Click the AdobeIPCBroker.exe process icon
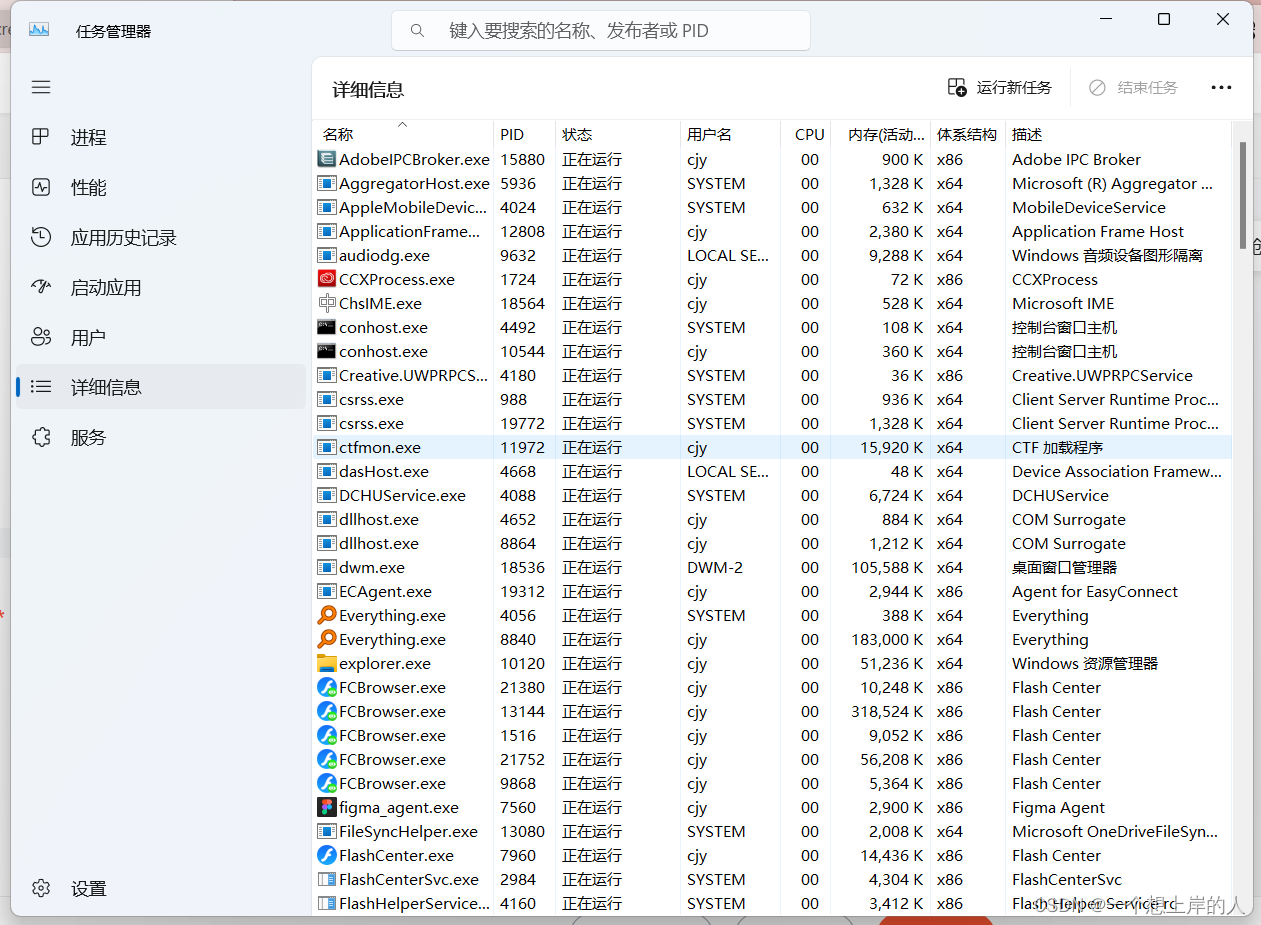The width and height of the screenshot is (1261, 925). click(326, 159)
